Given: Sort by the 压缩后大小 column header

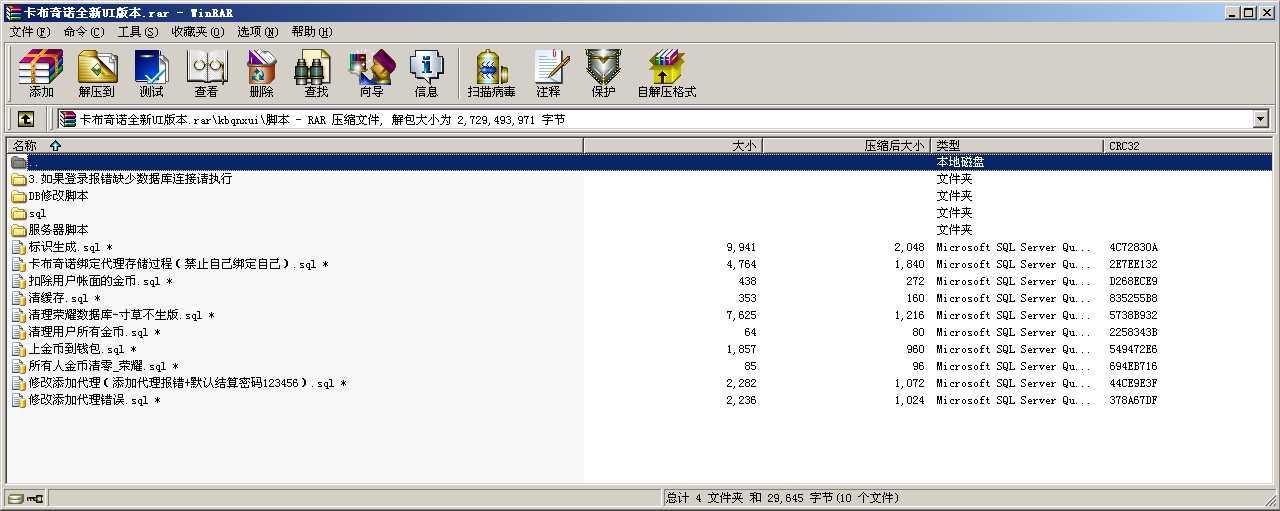Looking at the screenshot, I should (846, 145).
